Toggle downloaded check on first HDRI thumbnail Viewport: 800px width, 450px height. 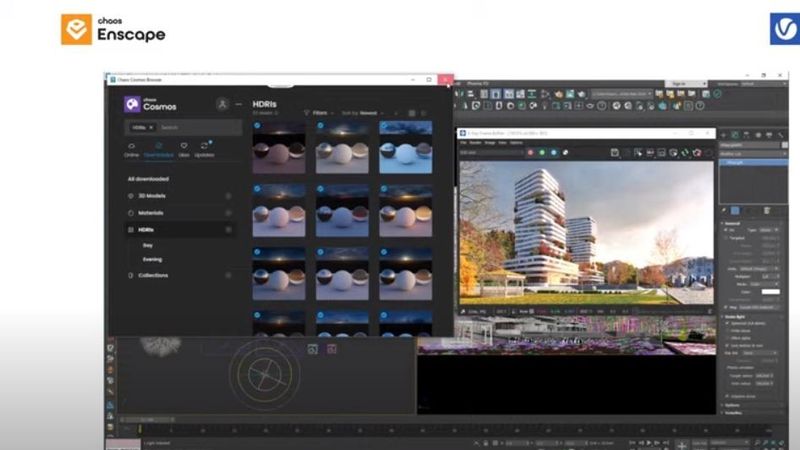click(x=257, y=126)
